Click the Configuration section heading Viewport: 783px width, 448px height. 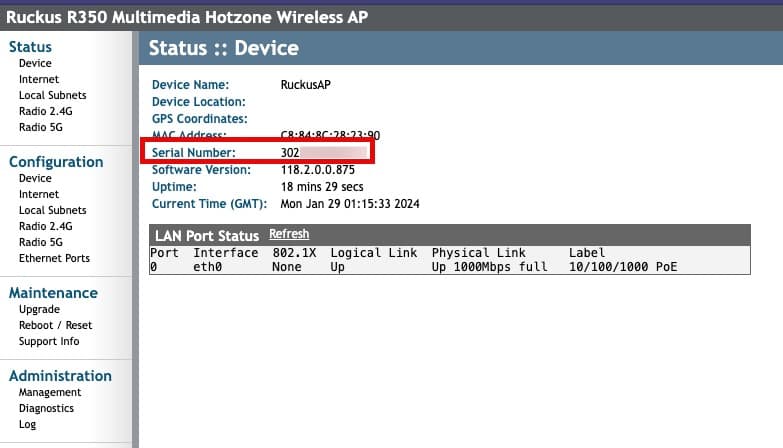[x=56, y=162]
